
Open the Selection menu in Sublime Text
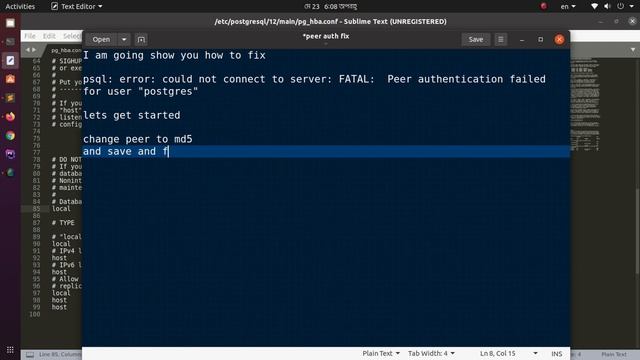[x=72, y=36]
